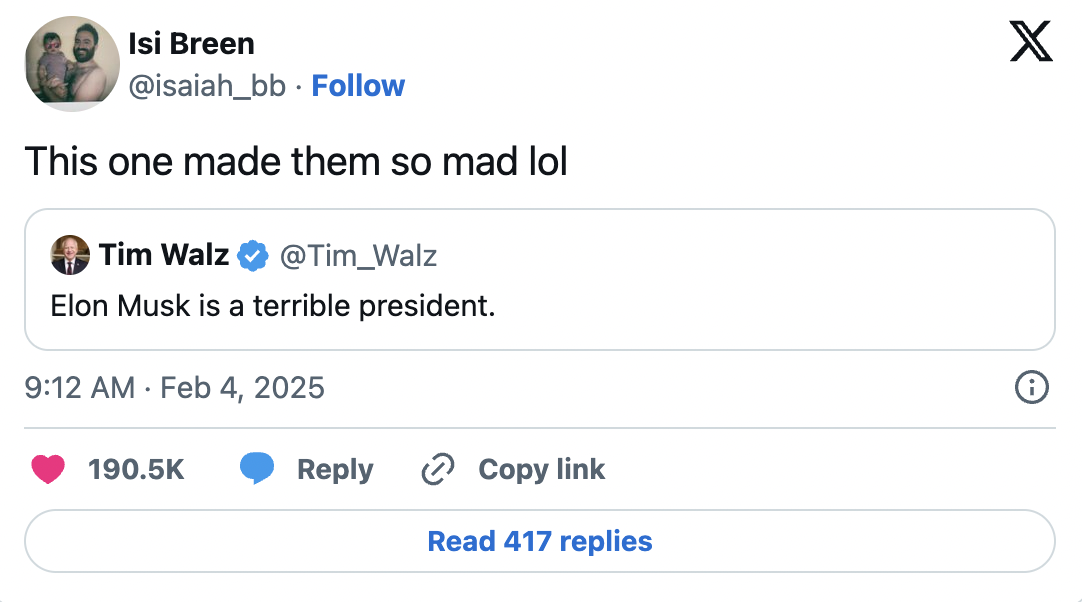This screenshot has width=1082, height=602.
Task: Click the Isi Breen display name
Action: click(x=191, y=43)
